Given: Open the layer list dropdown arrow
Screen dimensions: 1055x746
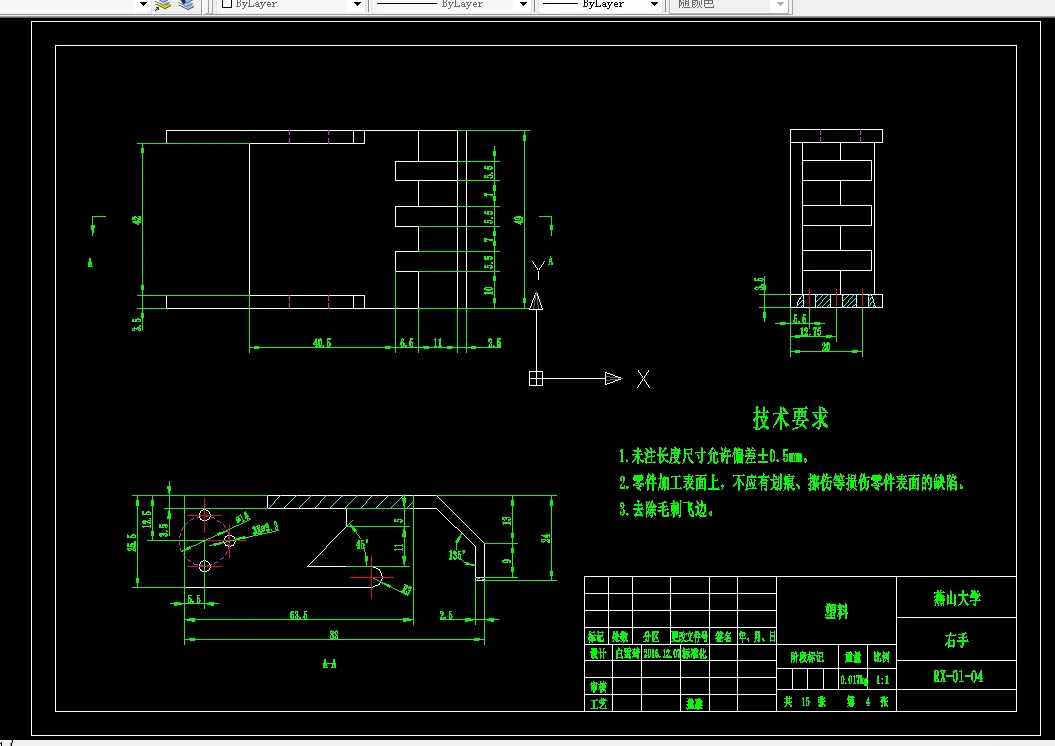Looking at the screenshot, I should click(x=143, y=5).
